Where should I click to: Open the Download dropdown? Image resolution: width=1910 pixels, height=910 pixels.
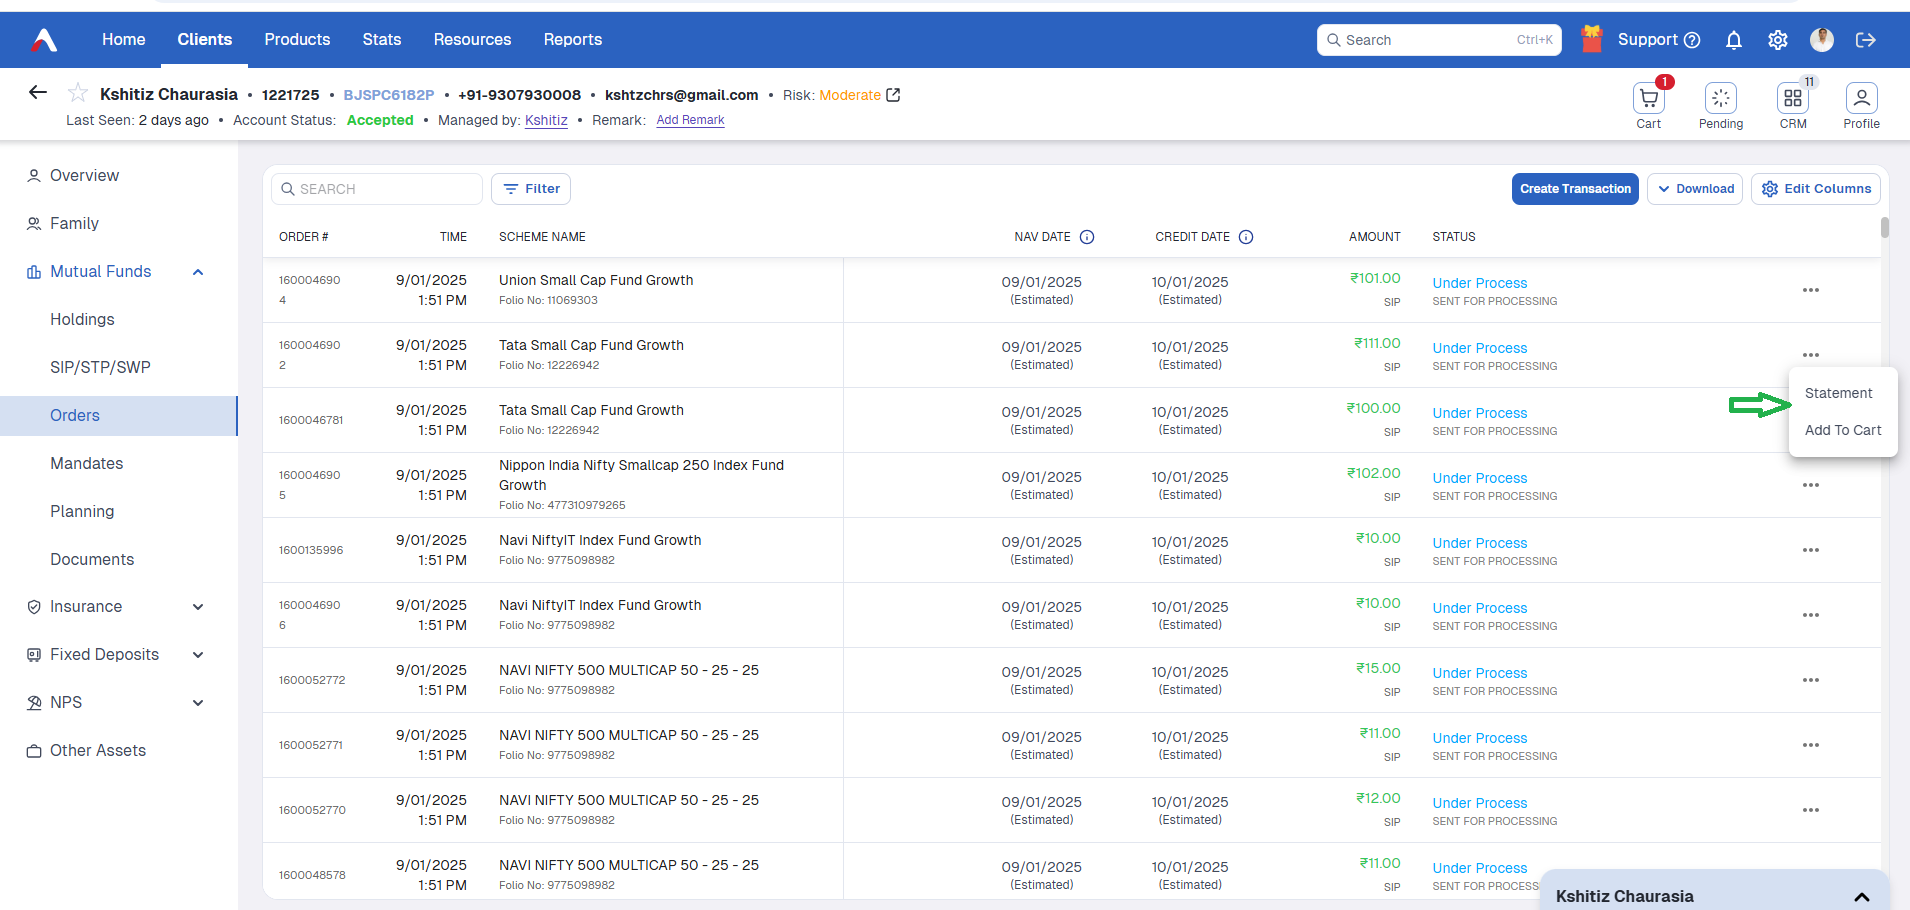(x=1695, y=189)
